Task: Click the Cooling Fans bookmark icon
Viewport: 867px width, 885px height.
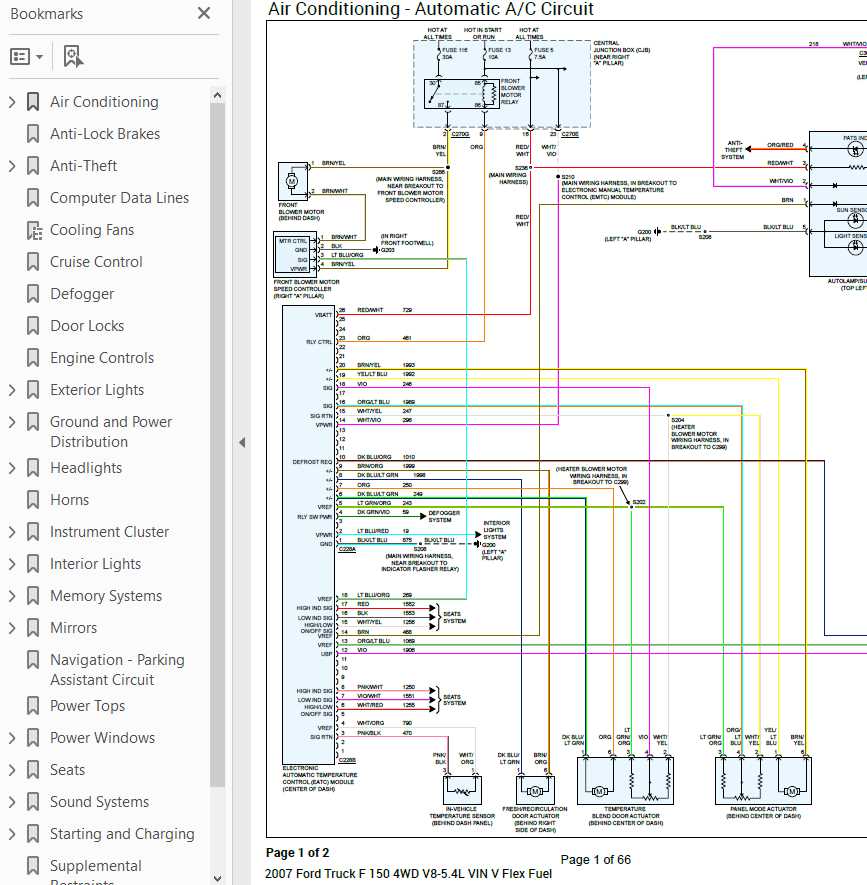Action: [34, 230]
